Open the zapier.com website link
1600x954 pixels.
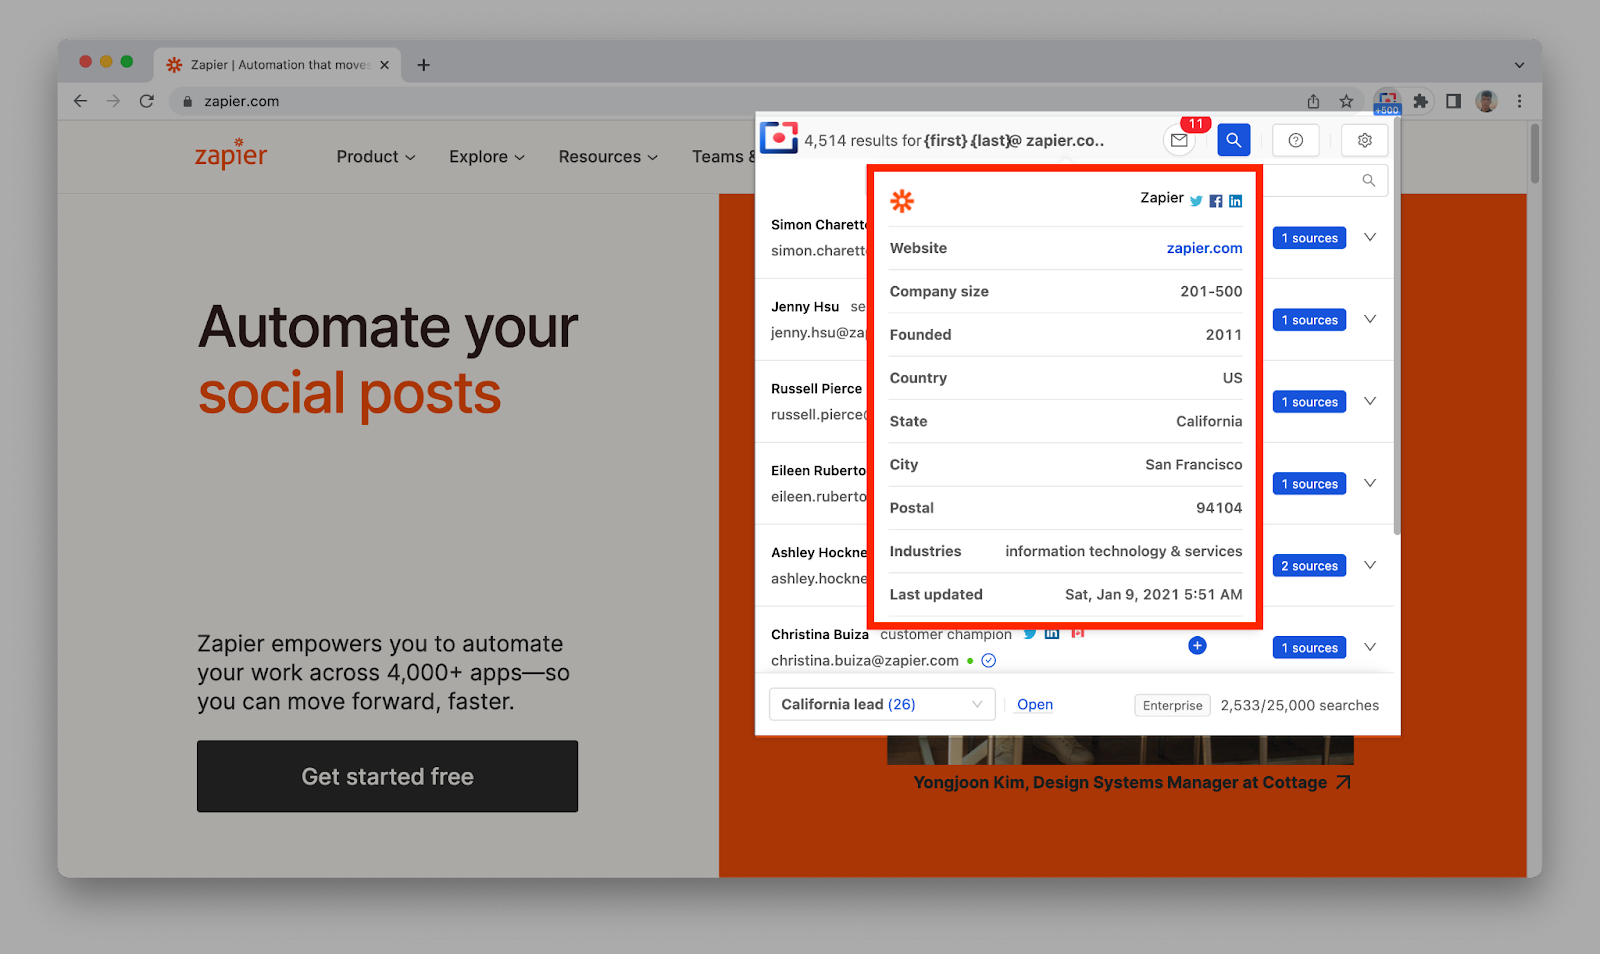[x=1204, y=248]
